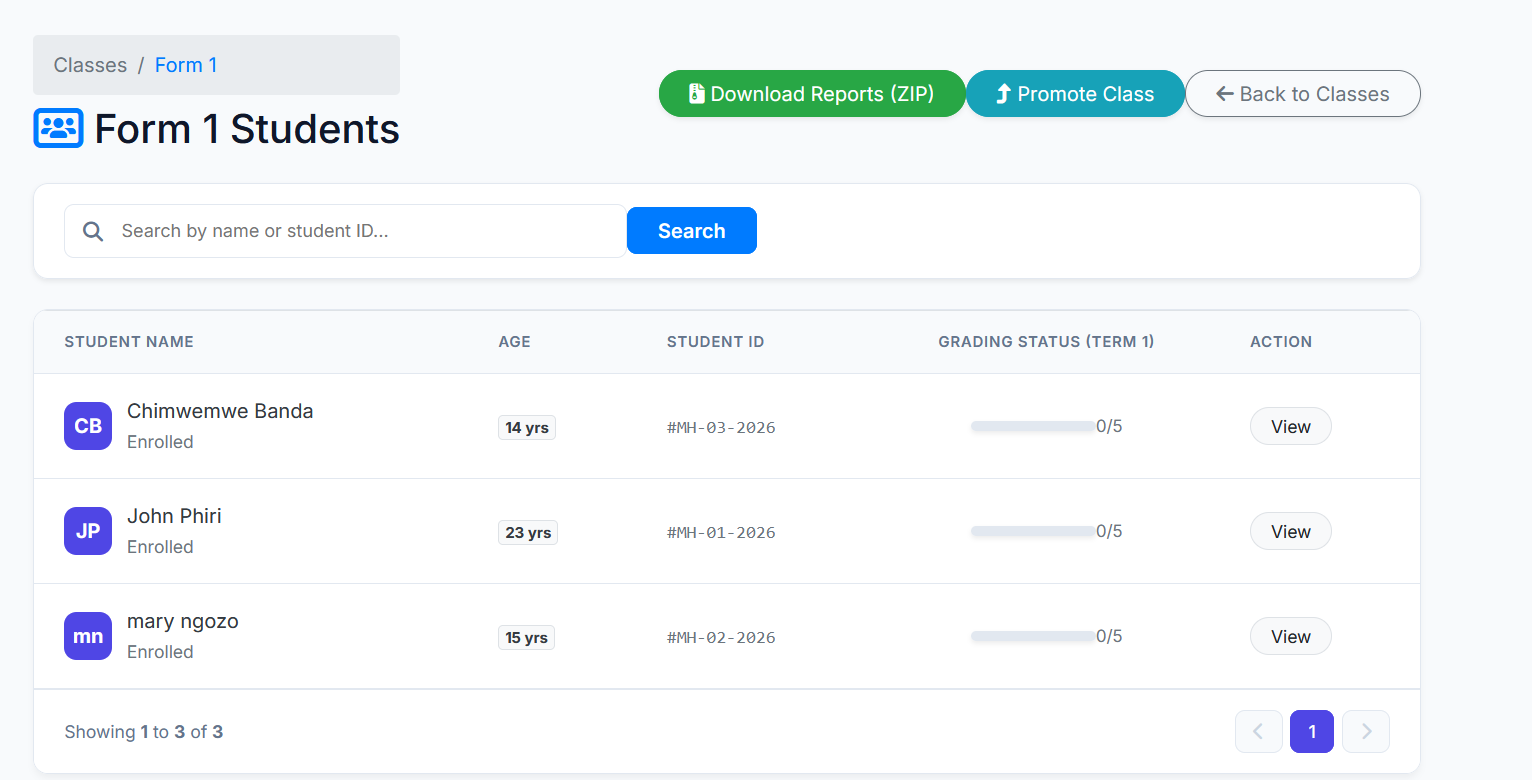This screenshot has height=780, width=1532.
Task: View Chimwemwe Banda's student record
Action: click(x=1291, y=426)
